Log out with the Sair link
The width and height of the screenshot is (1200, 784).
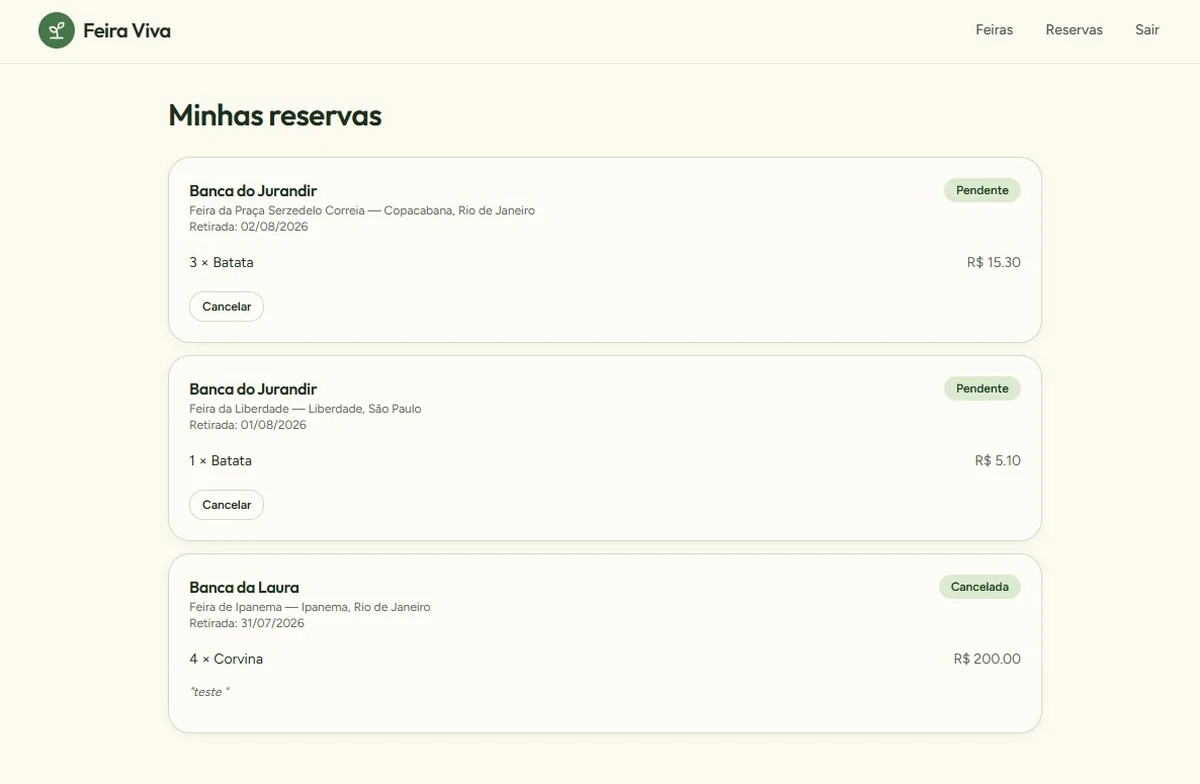point(1147,30)
